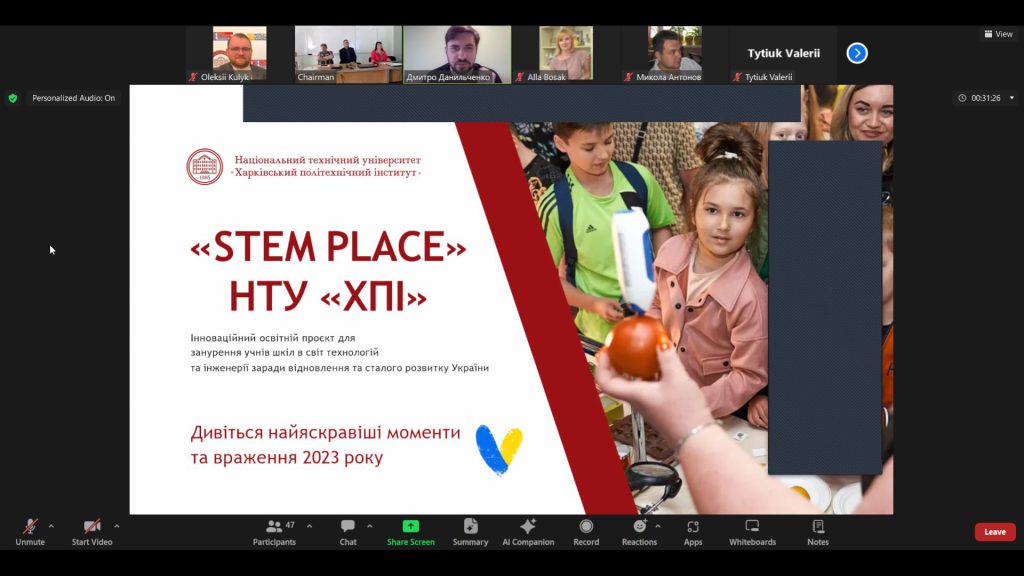Select Alla Bosak video thumbnail

566,54
